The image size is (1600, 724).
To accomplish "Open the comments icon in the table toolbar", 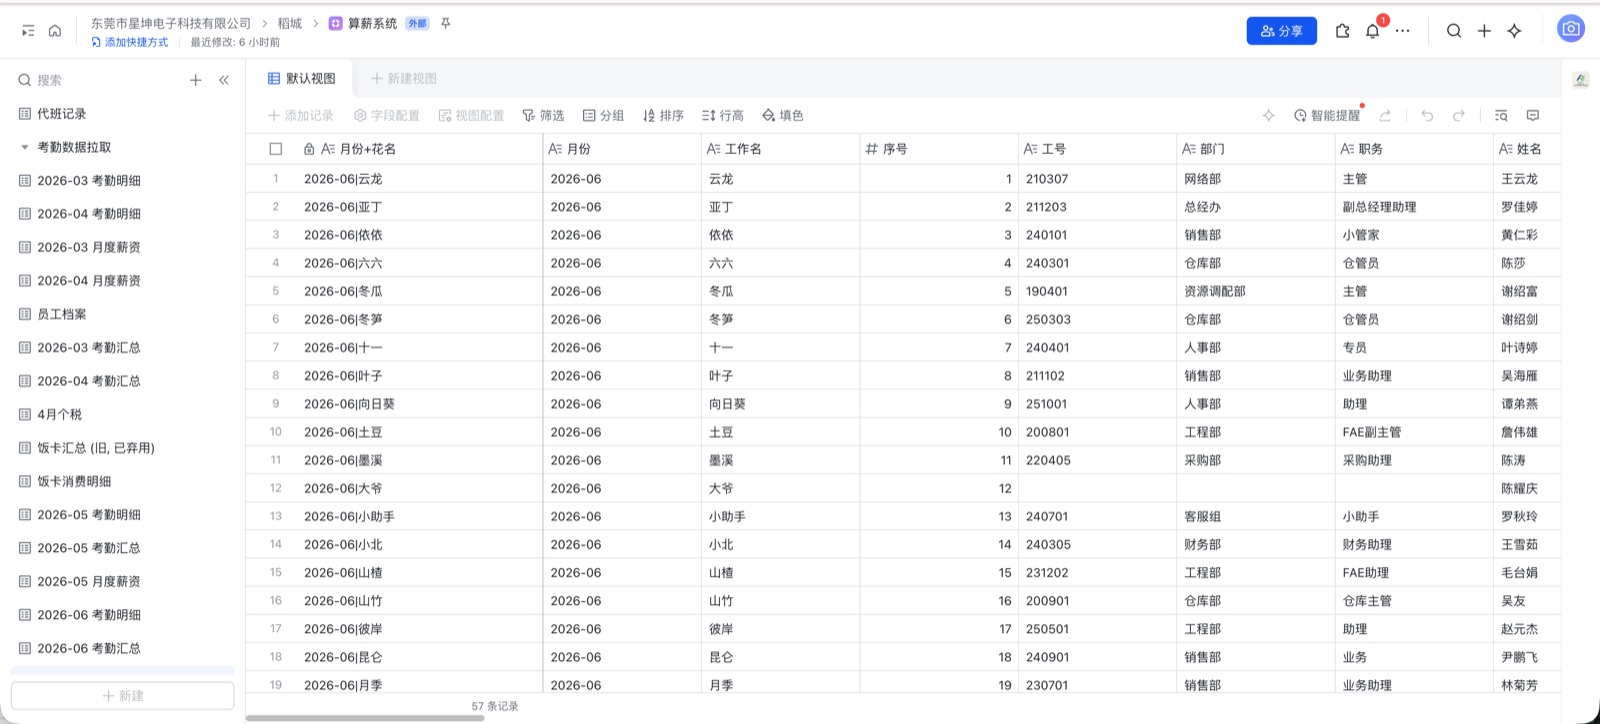I will 1533,116.
